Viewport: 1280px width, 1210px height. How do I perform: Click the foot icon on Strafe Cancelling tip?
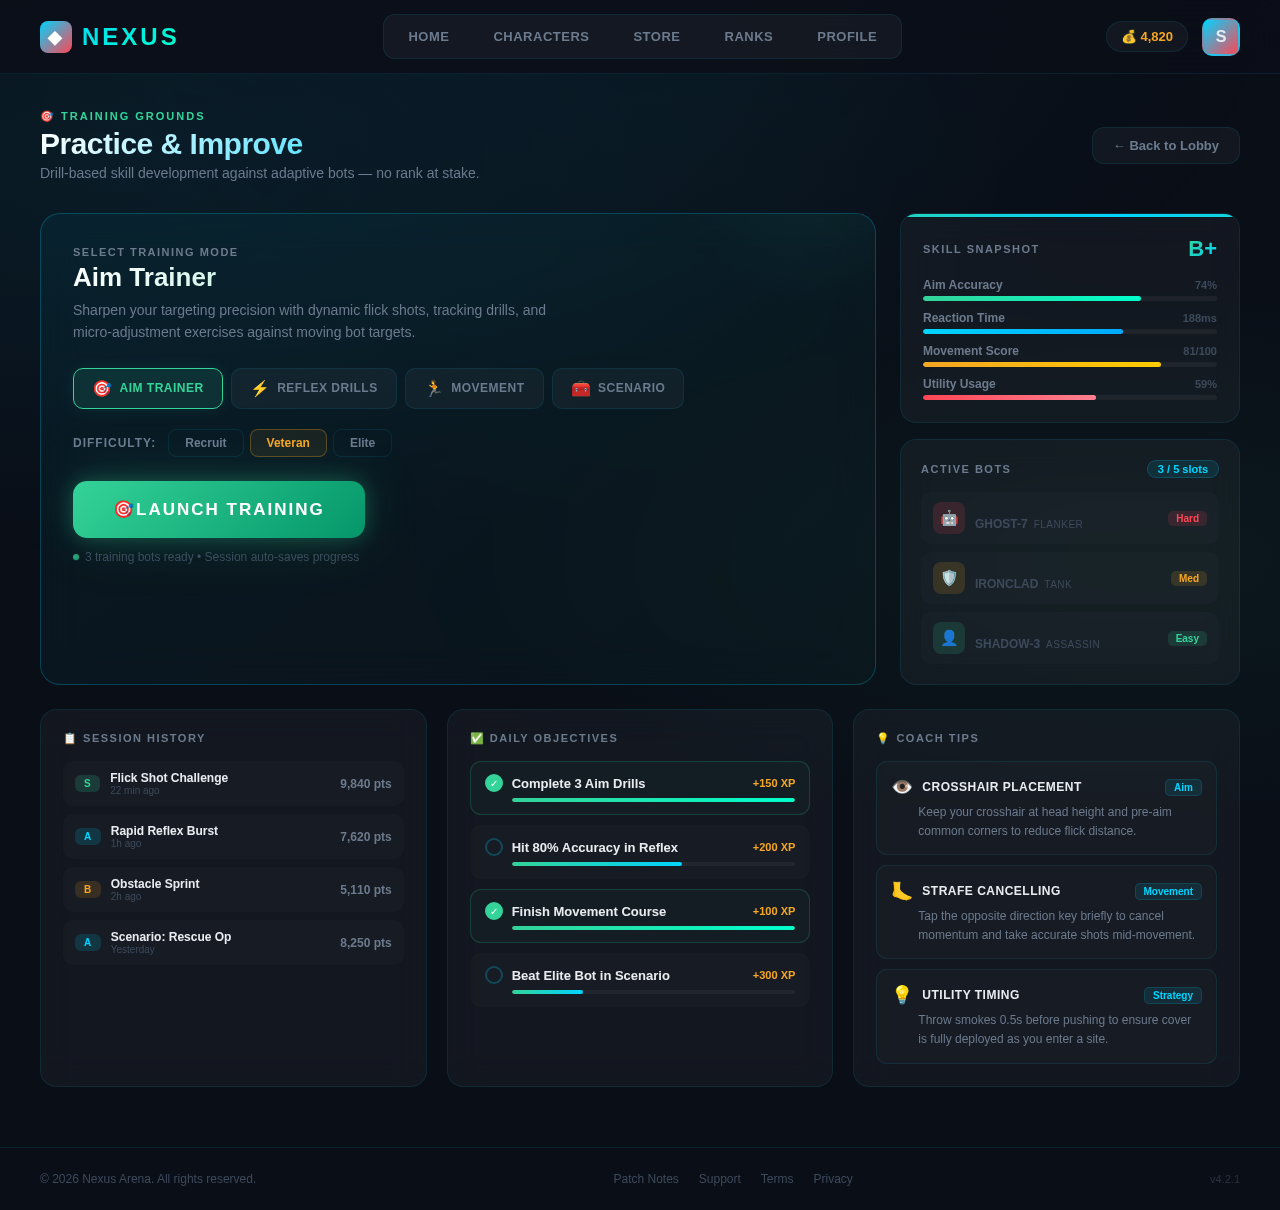coord(902,891)
